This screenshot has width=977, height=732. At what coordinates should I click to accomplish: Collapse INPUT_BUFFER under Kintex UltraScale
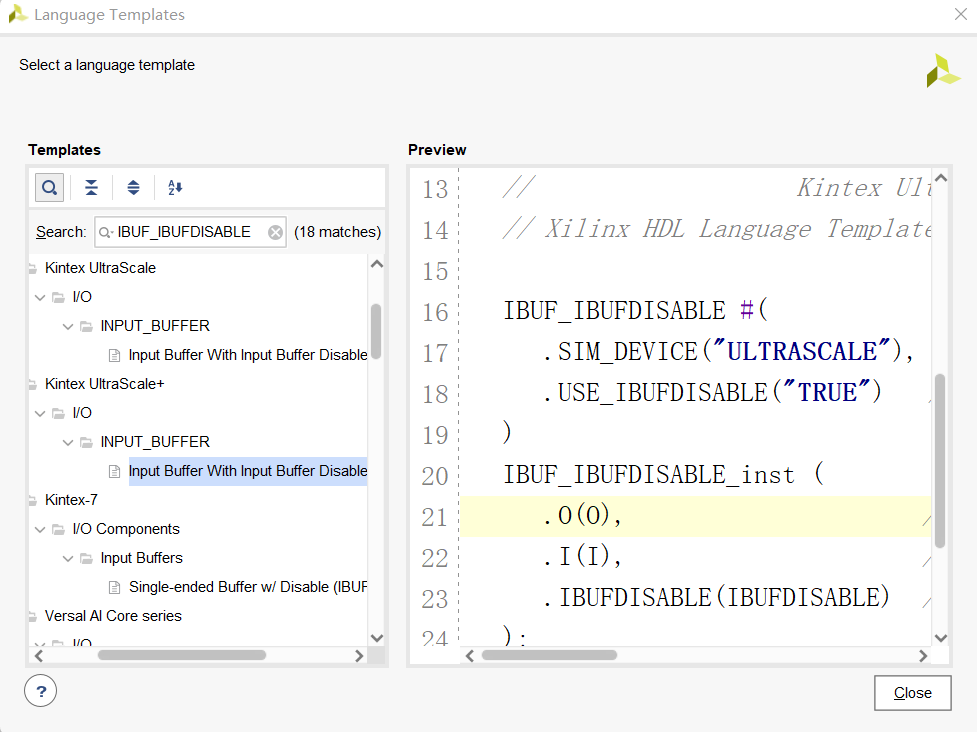click(68, 326)
